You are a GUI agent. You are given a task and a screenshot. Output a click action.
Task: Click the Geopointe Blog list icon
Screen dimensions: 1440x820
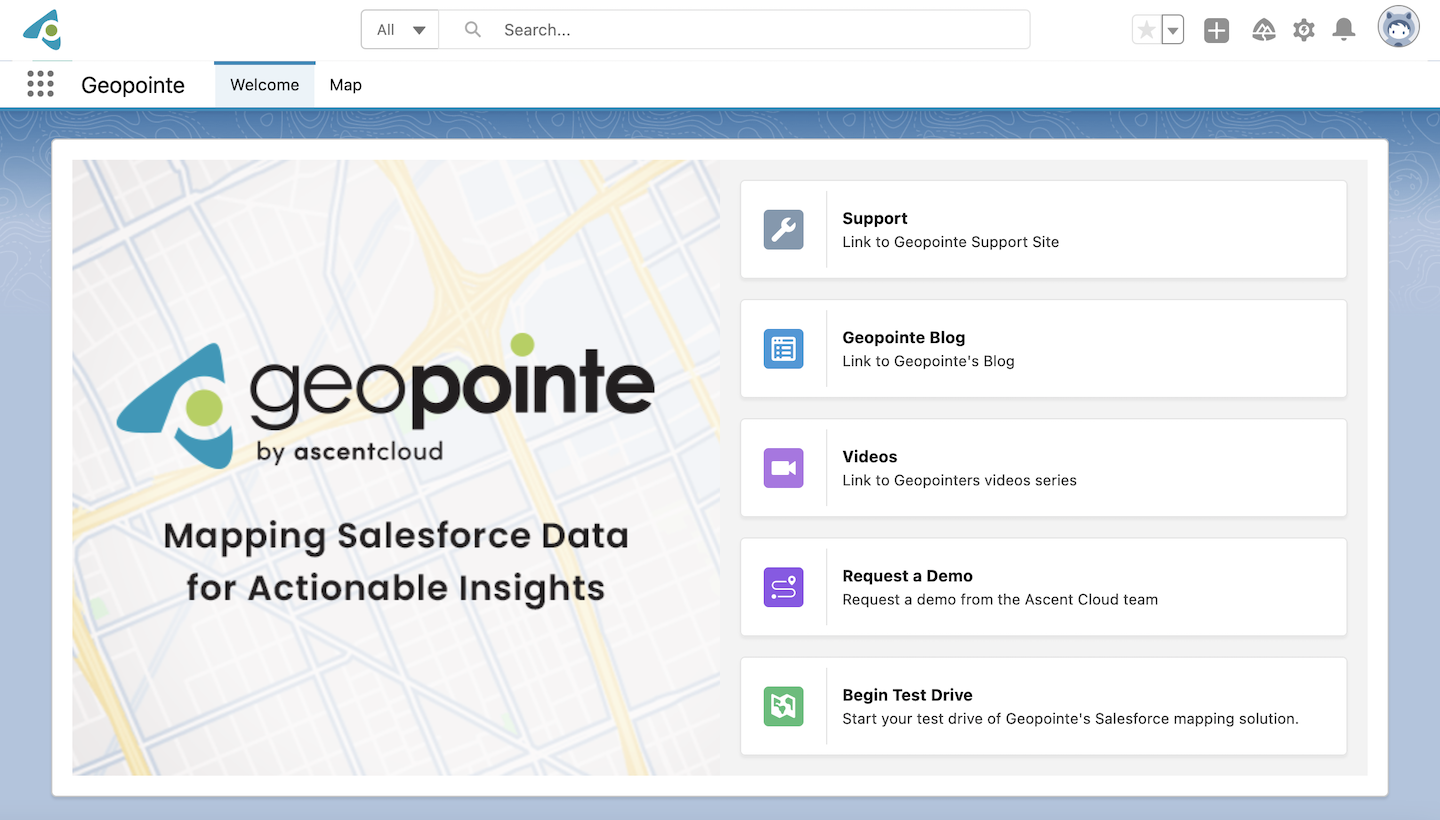(x=783, y=348)
